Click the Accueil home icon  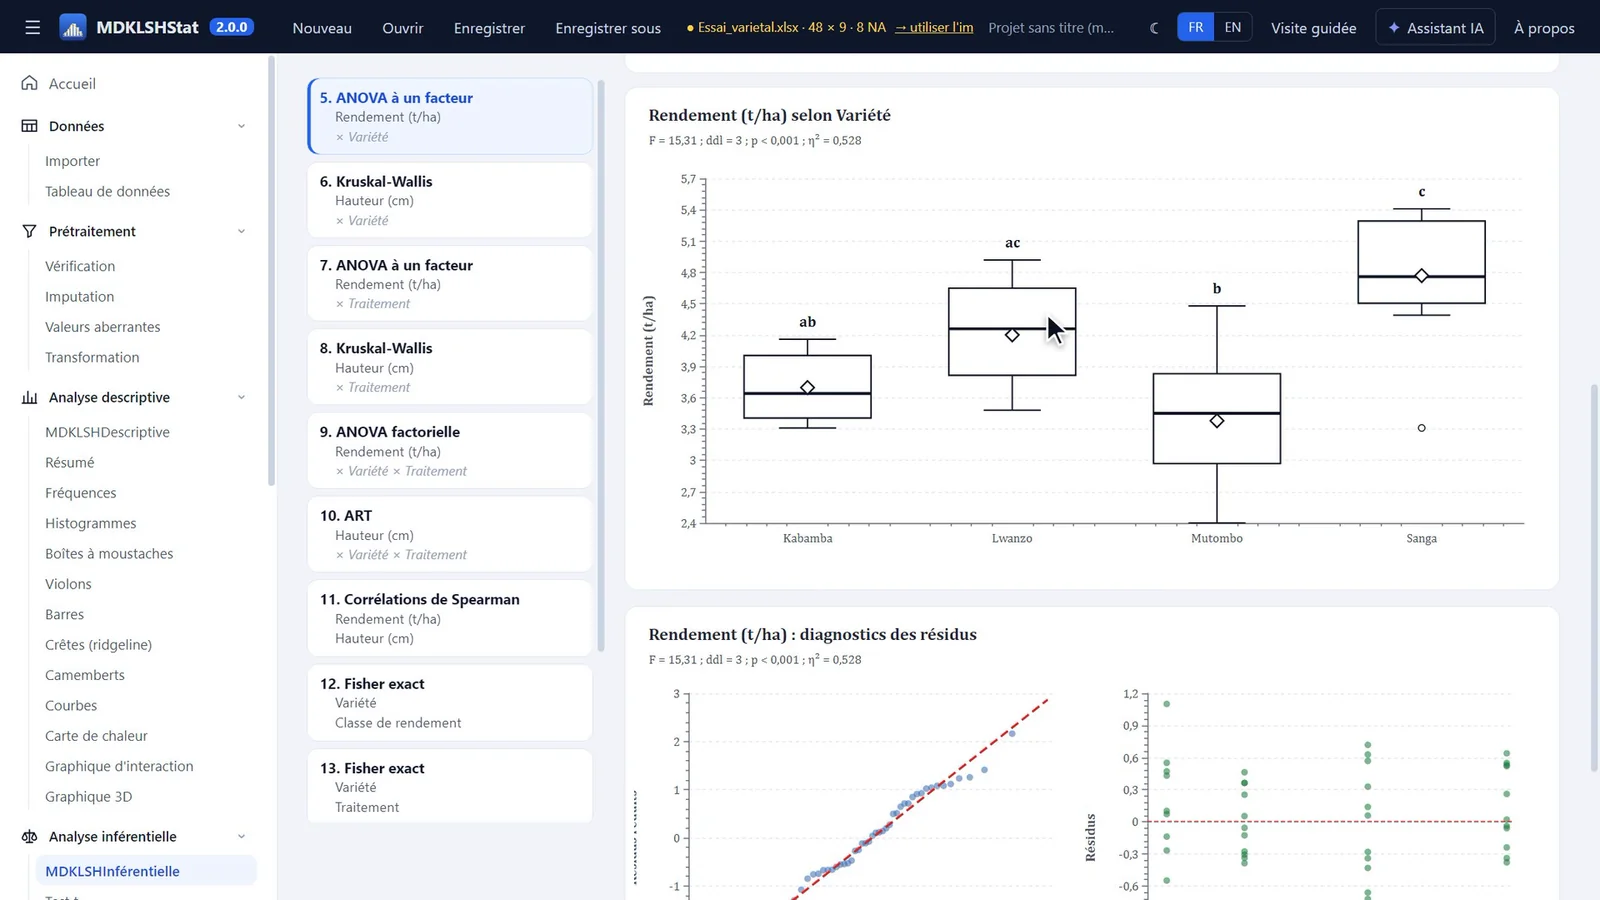point(30,83)
